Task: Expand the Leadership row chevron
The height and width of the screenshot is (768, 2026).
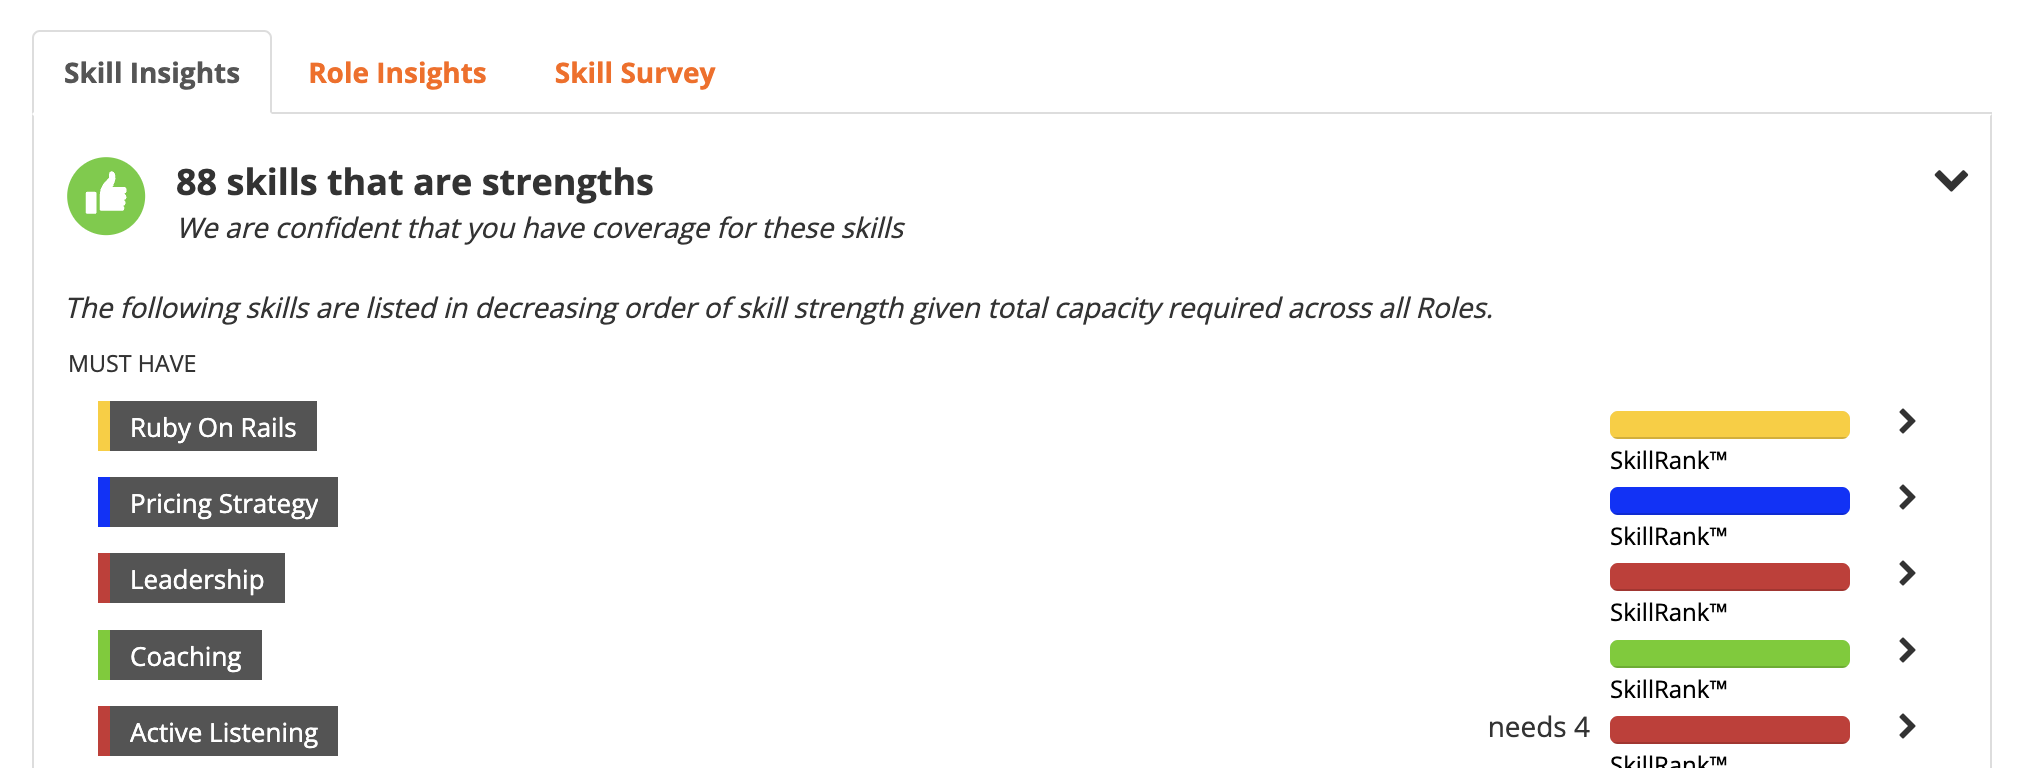Action: [x=1907, y=573]
